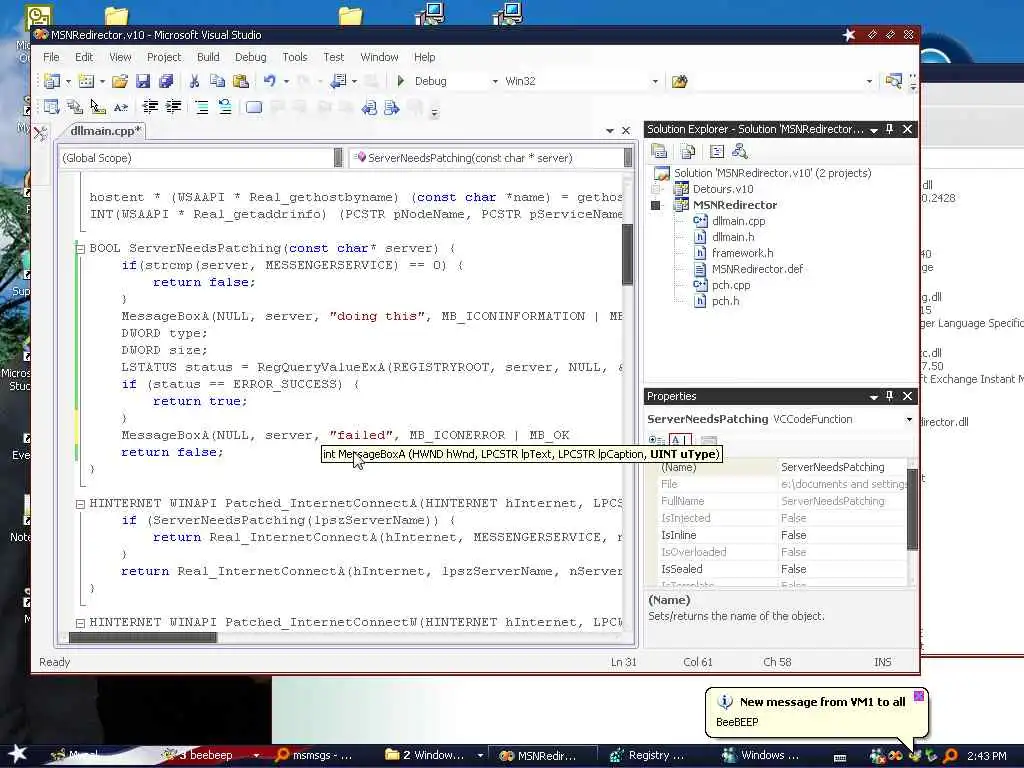
Task: Click the Alphabetical sort icon in Properties
Action: tap(679, 440)
